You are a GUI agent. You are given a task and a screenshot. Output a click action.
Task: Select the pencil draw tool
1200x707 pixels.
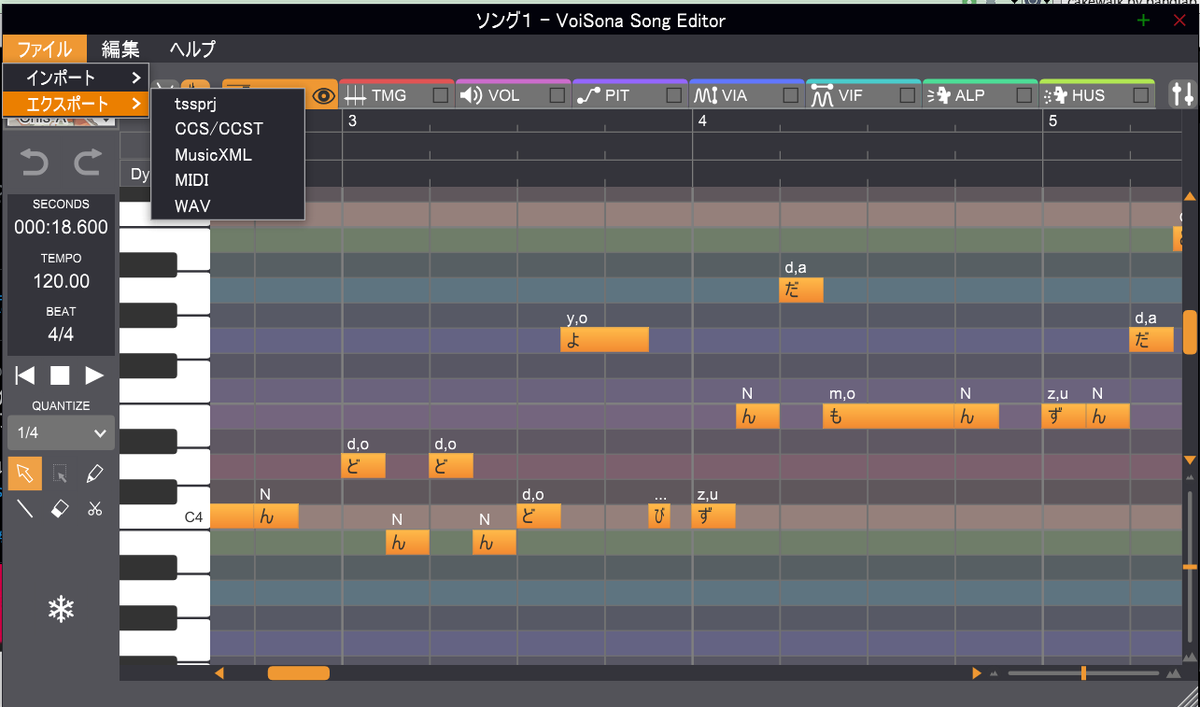94,474
